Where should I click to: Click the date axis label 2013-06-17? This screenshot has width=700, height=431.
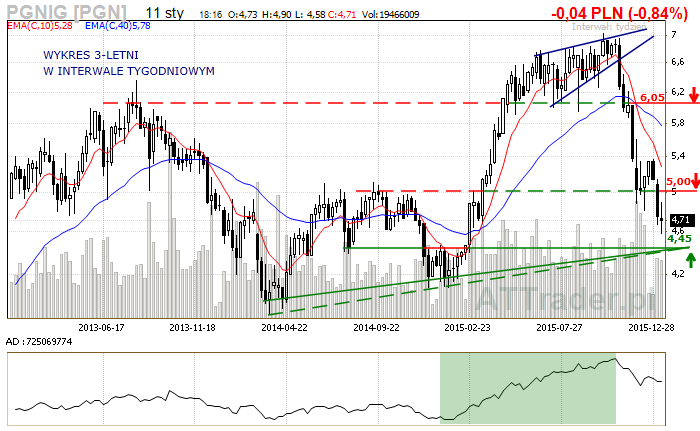pyautogui.click(x=101, y=327)
